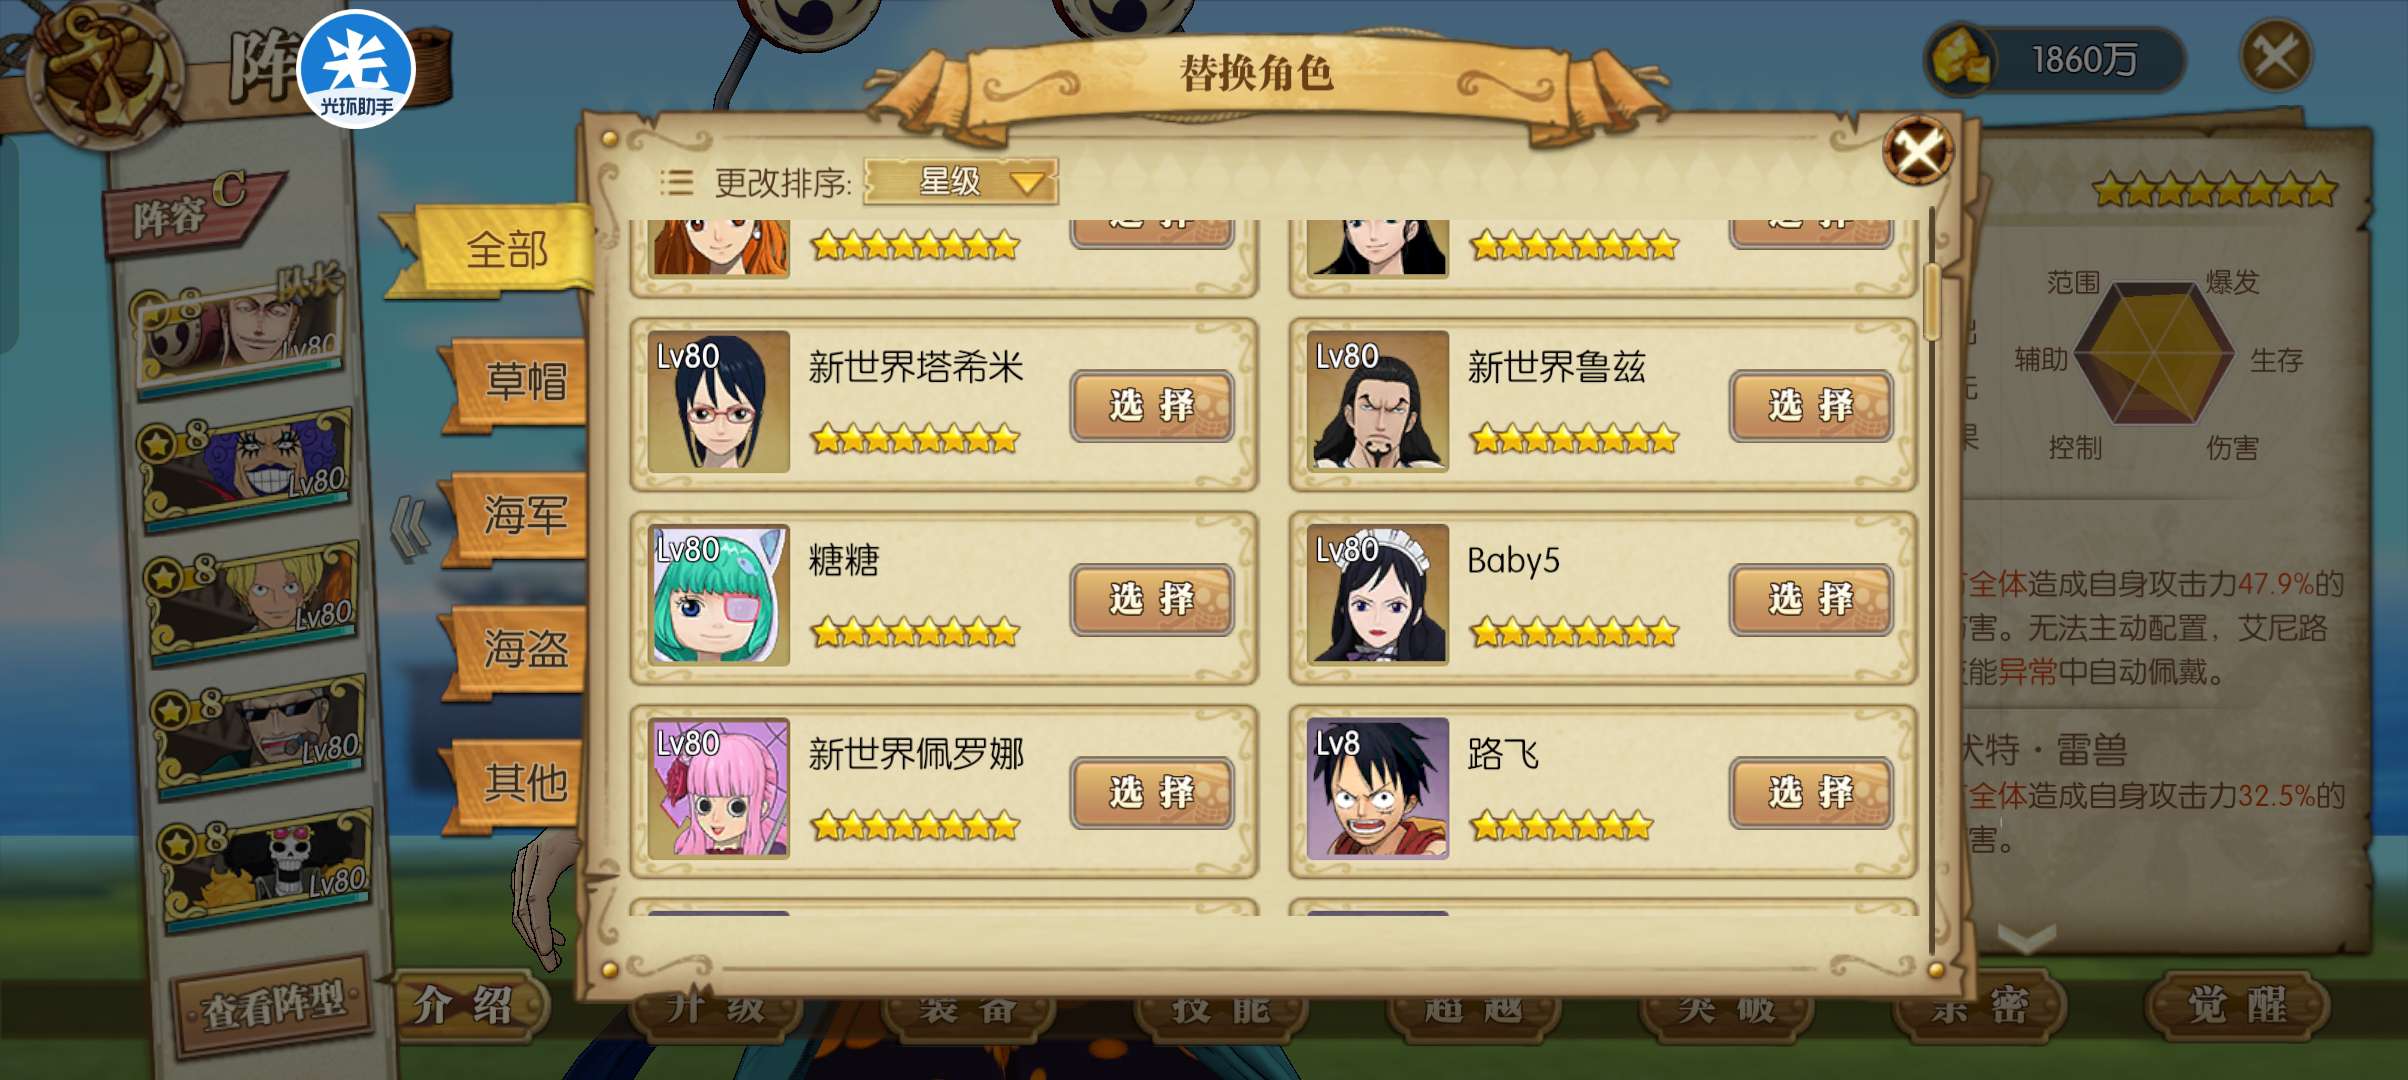
Task: Open the 光环助手 floating assistant icon
Action: click(356, 70)
